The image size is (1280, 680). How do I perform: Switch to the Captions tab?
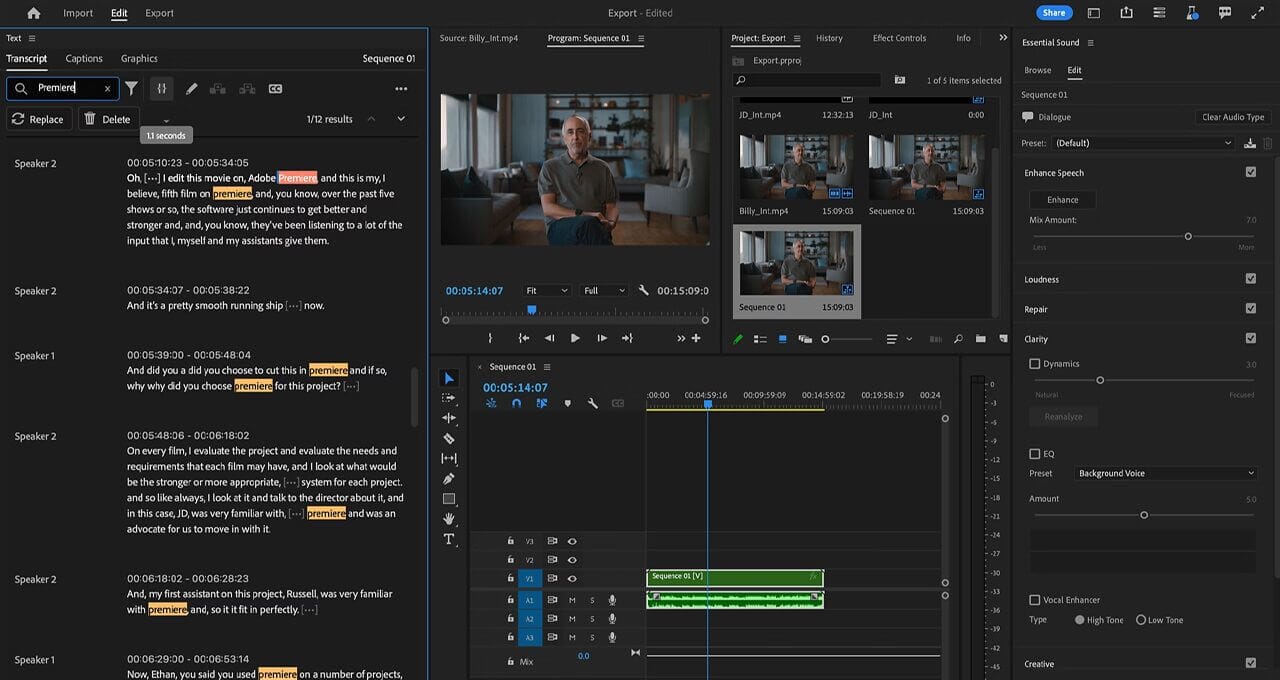[x=84, y=59]
